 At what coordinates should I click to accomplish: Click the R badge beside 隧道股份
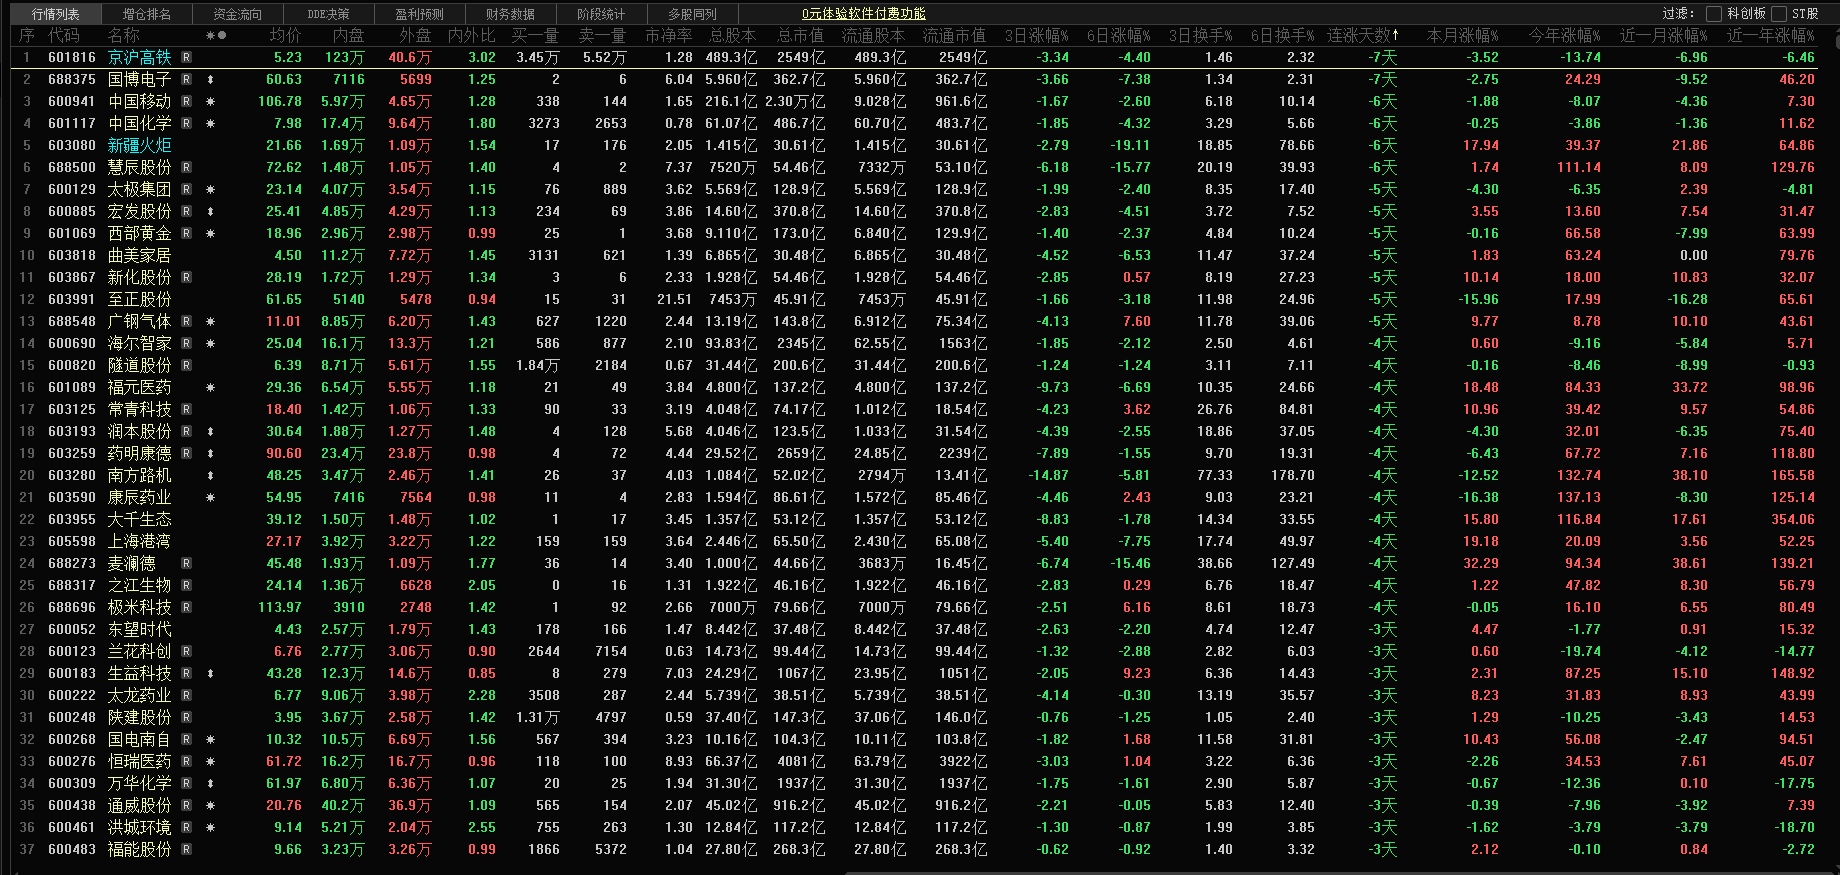tap(187, 366)
